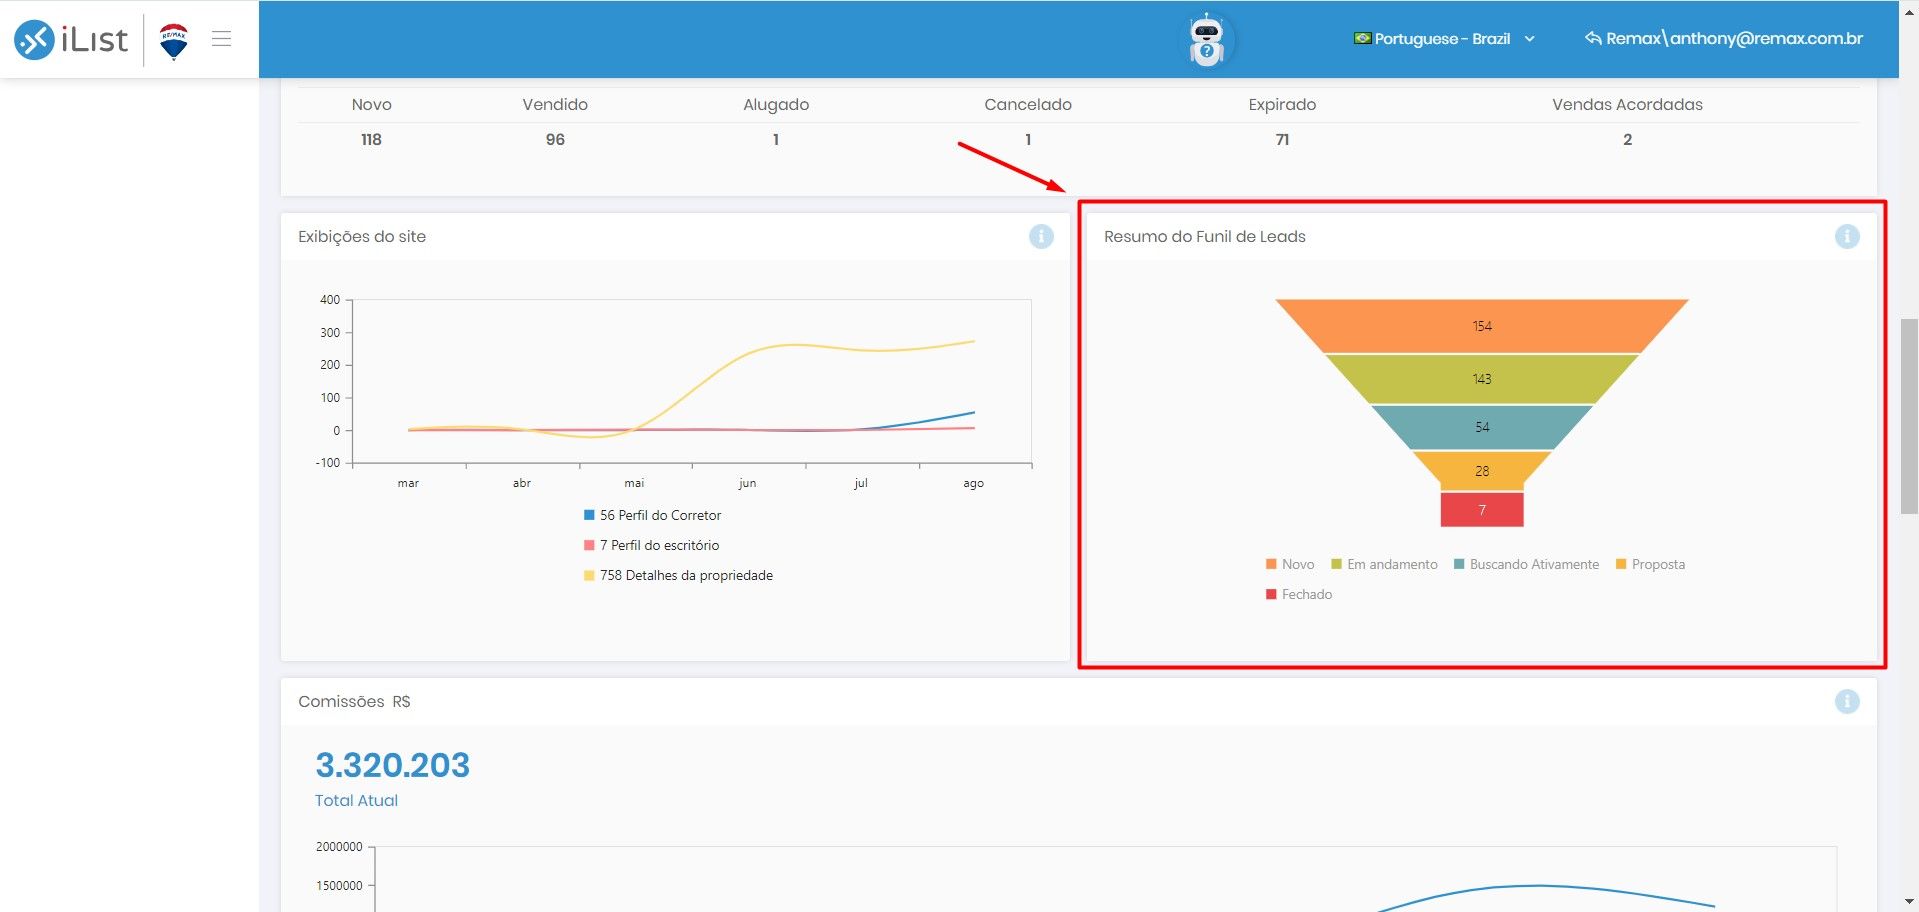1919x912 pixels.
Task: Click the Brazil flag icon
Action: pos(1362,38)
